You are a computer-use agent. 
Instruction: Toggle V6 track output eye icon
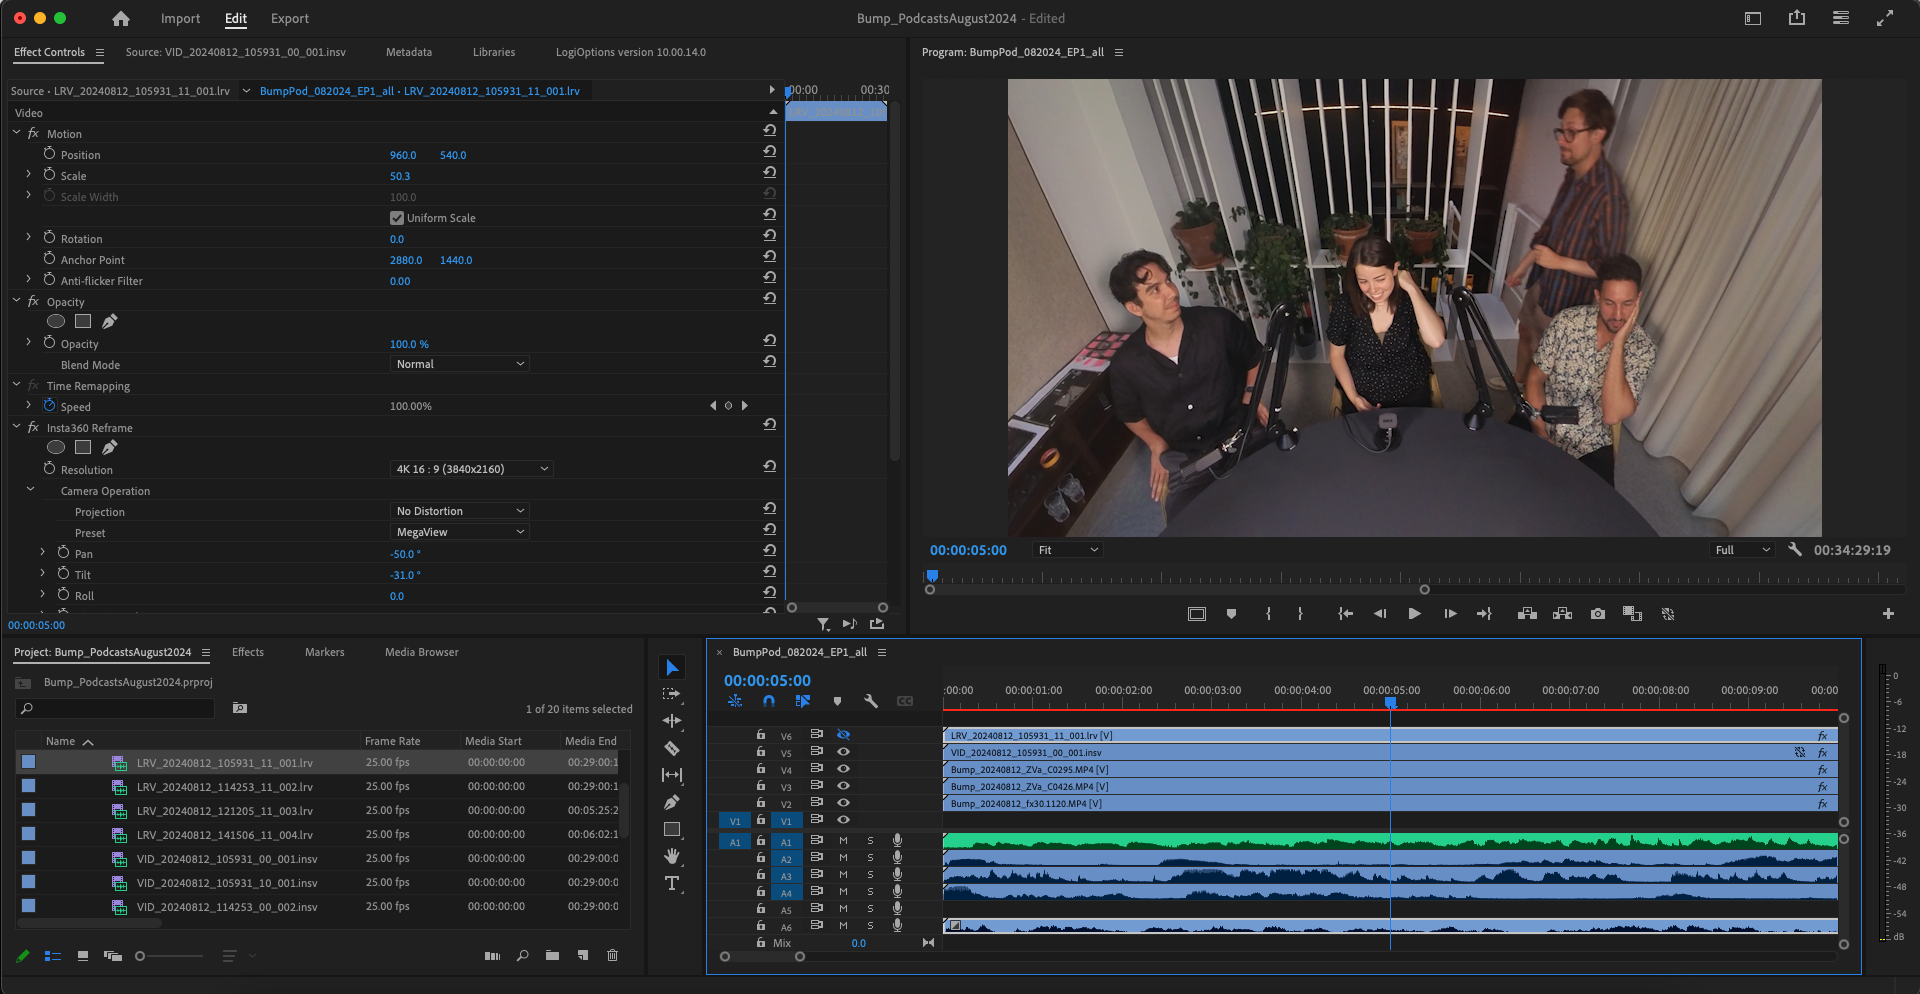(843, 735)
